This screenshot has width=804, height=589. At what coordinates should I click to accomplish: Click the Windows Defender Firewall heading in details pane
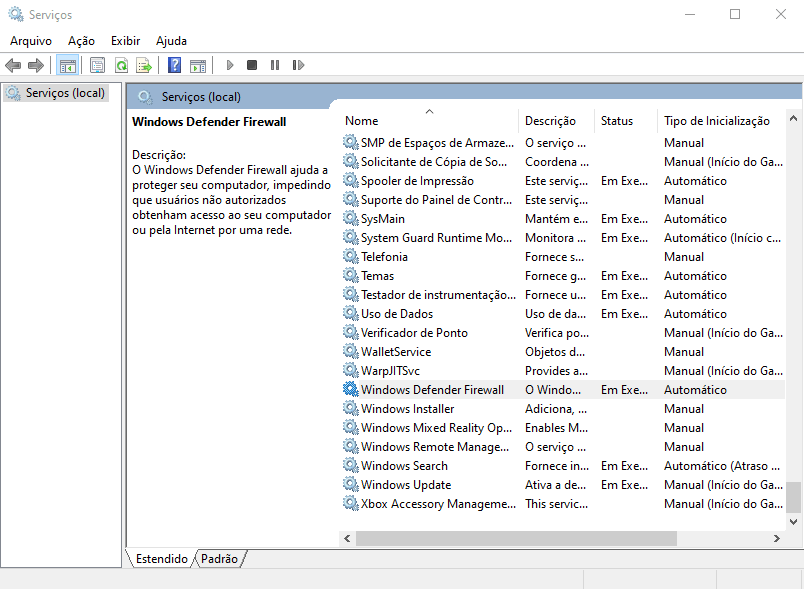pyautogui.click(x=209, y=121)
